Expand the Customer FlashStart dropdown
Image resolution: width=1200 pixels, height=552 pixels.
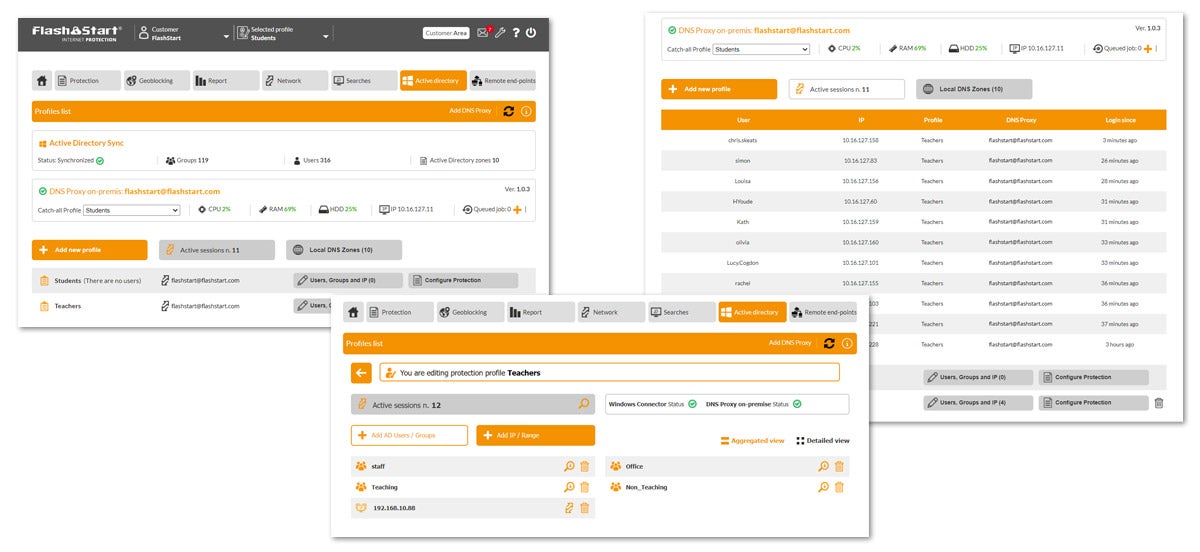[x=226, y=37]
